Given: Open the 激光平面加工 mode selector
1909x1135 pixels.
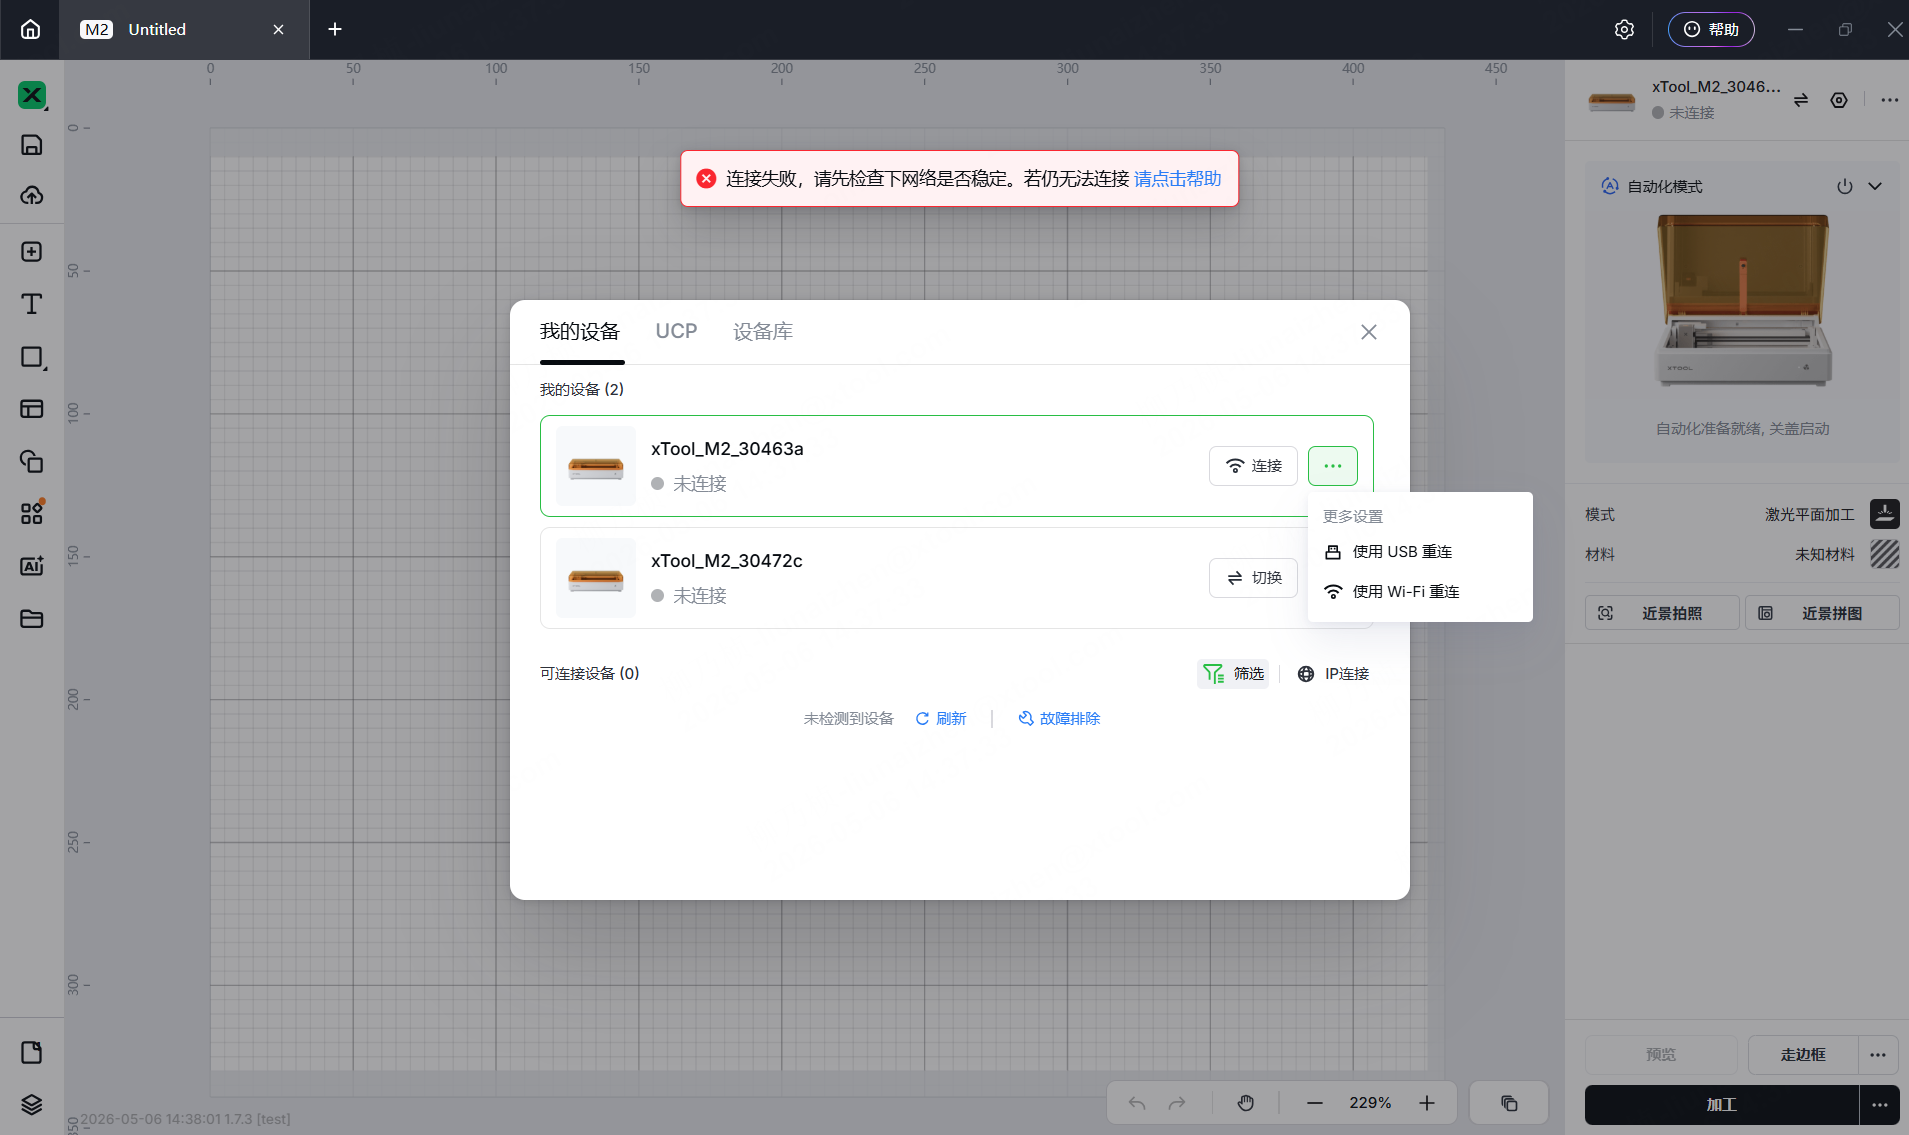Looking at the screenshot, I should pyautogui.click(x=1832, y=514).
